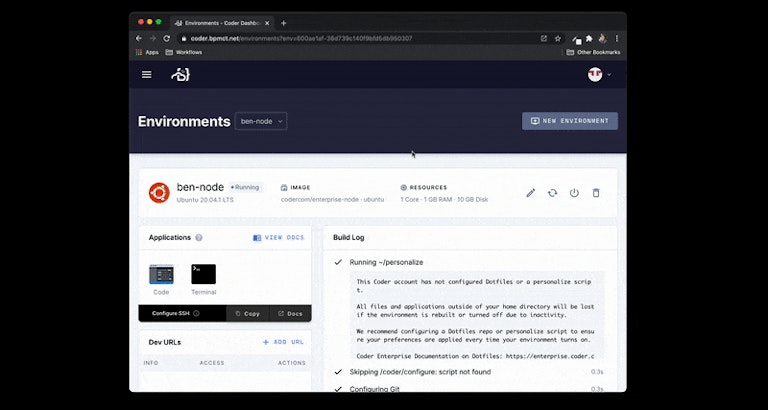The height and width of the screenshot is (410, 768).
Task: Click the Build Log heading
Action: (x=349, y=238)
